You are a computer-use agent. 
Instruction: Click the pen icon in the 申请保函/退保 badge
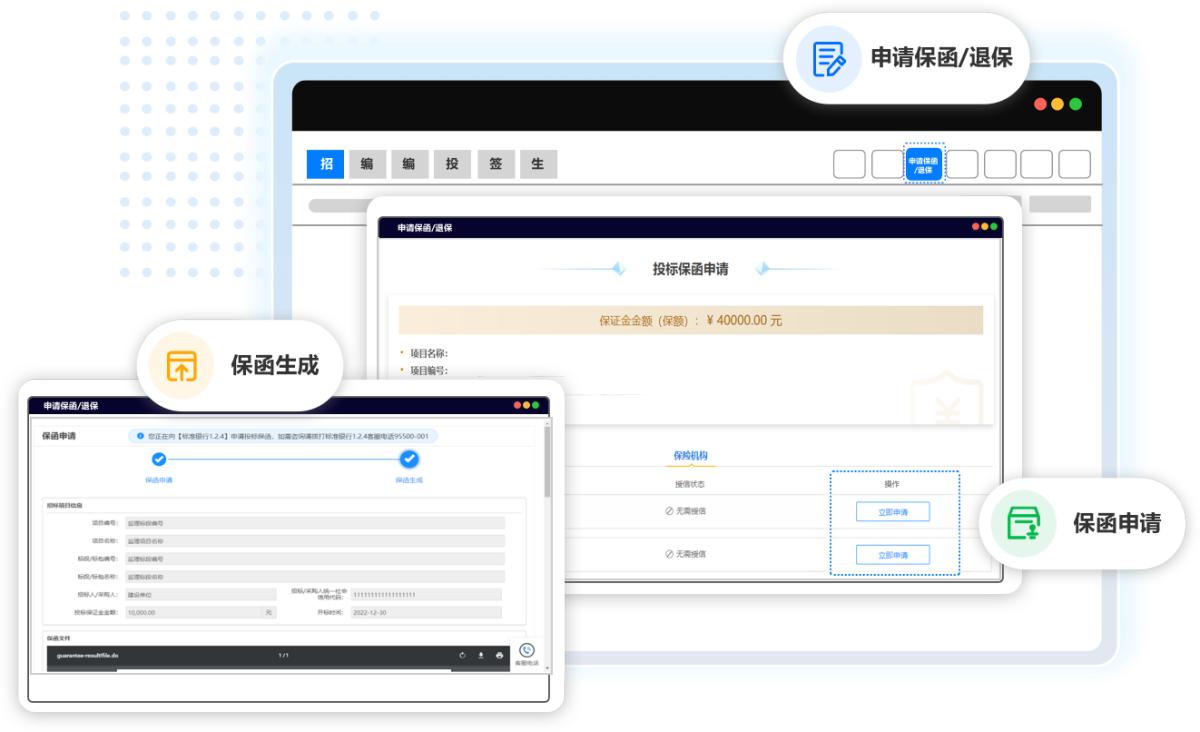pos(828,58)
